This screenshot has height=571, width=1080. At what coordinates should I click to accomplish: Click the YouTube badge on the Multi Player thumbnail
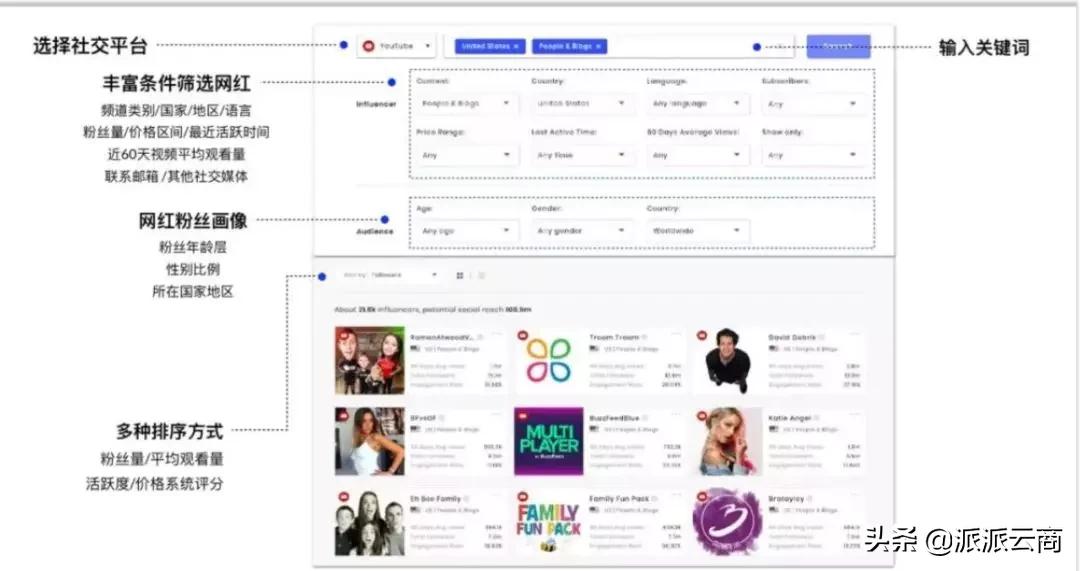[x=523, y=416]
